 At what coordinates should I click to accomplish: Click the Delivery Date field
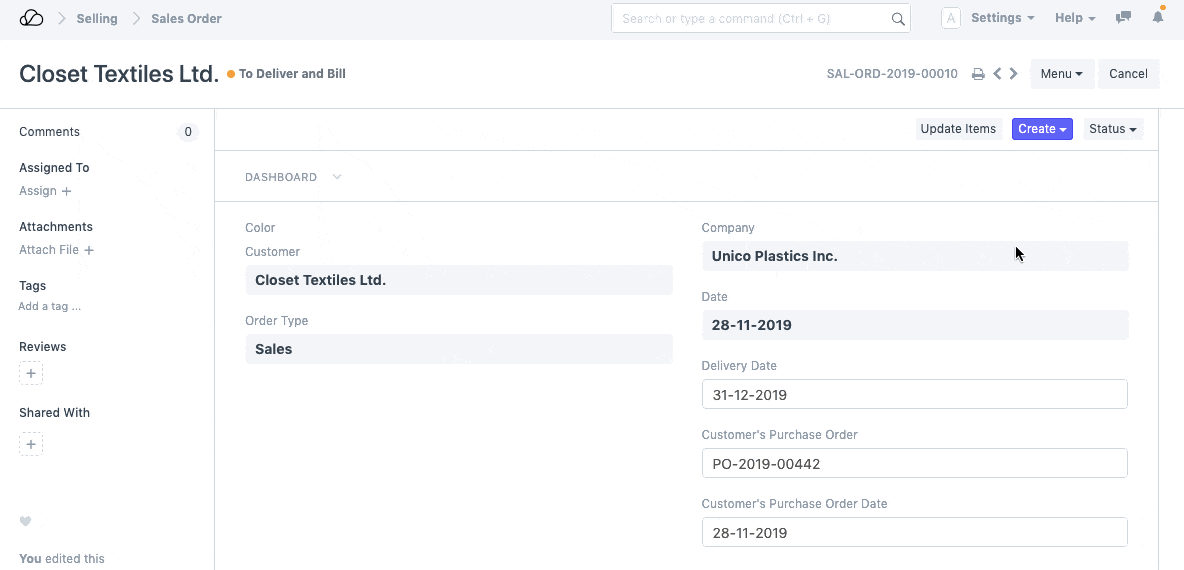point(914,394)
